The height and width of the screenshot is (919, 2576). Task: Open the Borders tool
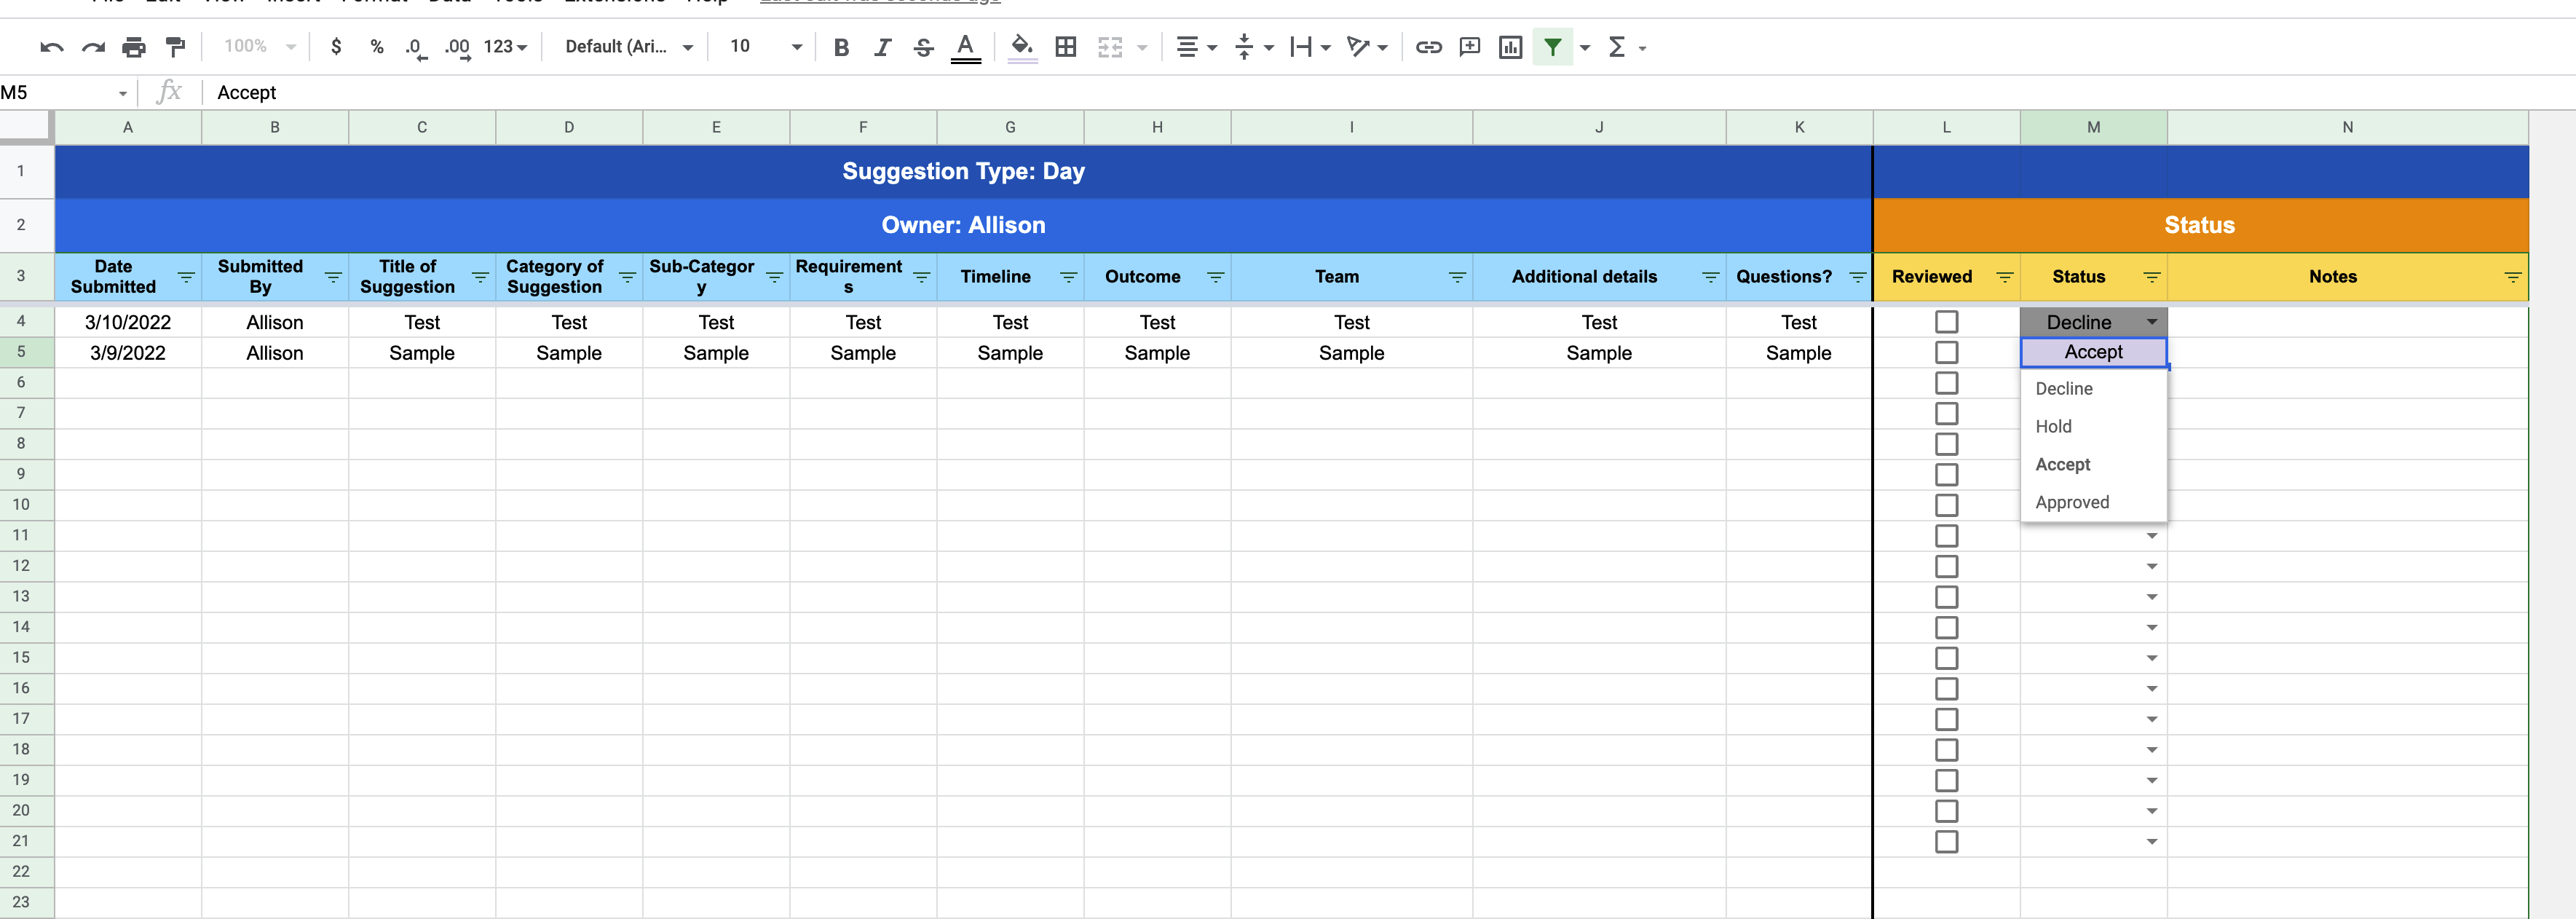click(1066, 47)
